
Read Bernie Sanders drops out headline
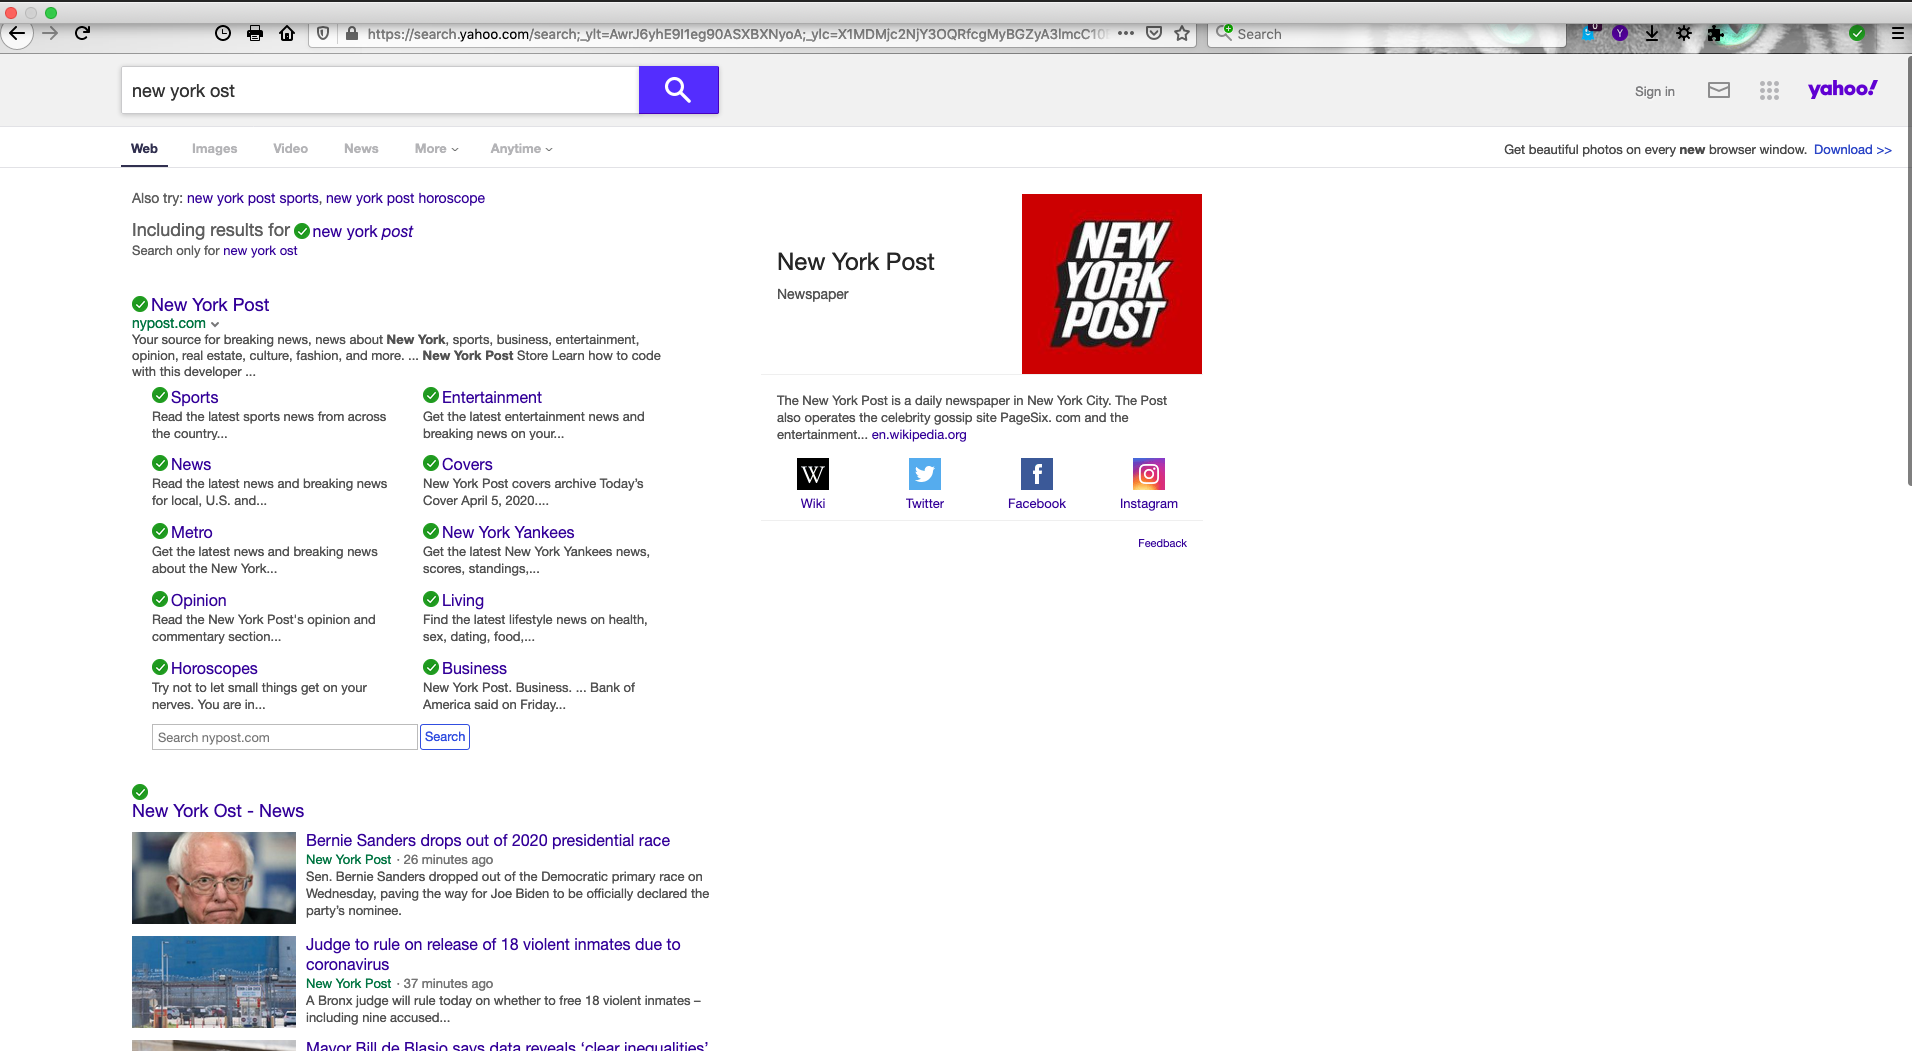point(488,841)
